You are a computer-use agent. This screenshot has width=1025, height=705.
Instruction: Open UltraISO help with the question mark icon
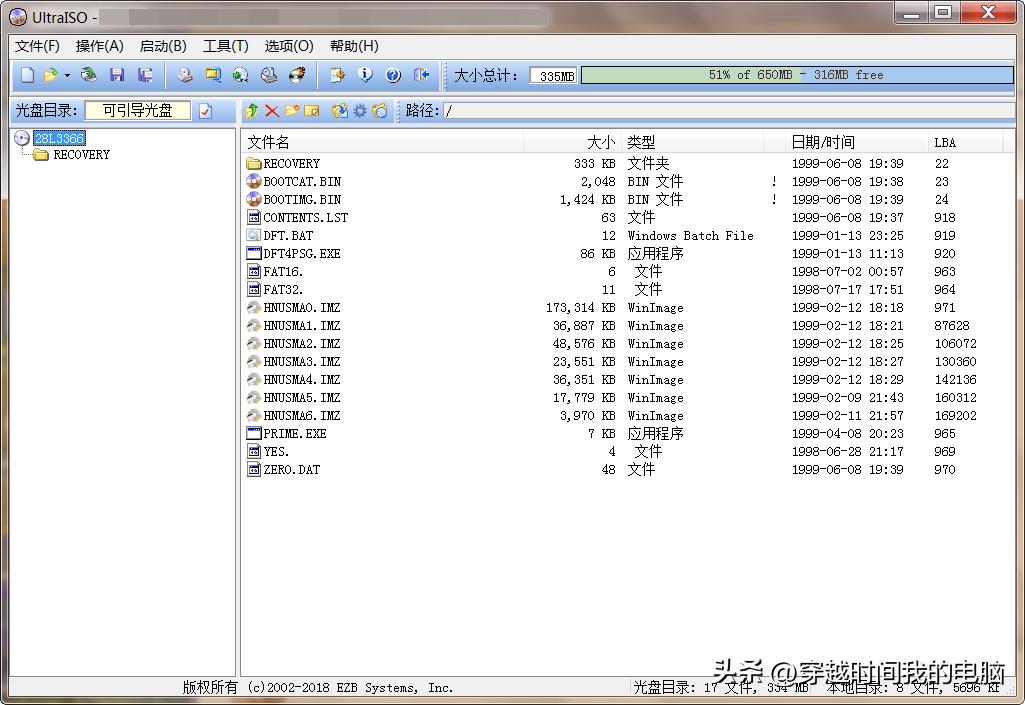coord(392,75)
